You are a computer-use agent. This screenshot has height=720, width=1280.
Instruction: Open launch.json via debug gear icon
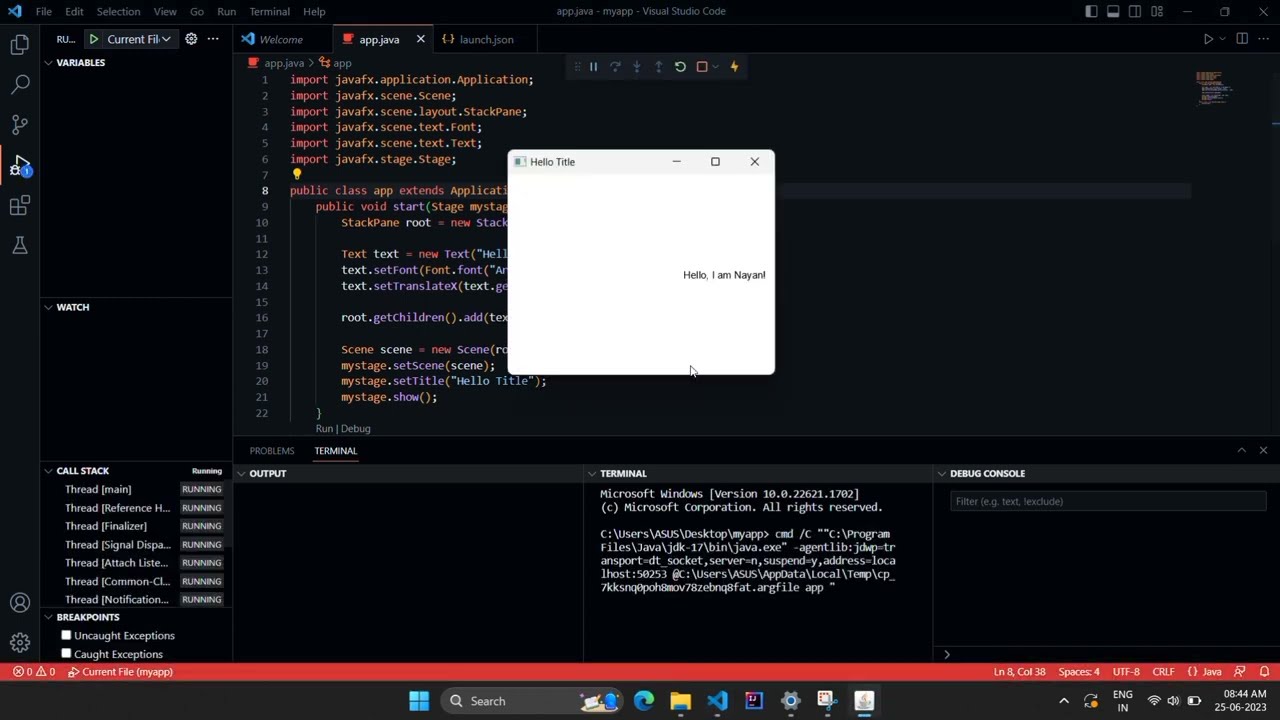[191, 39]
